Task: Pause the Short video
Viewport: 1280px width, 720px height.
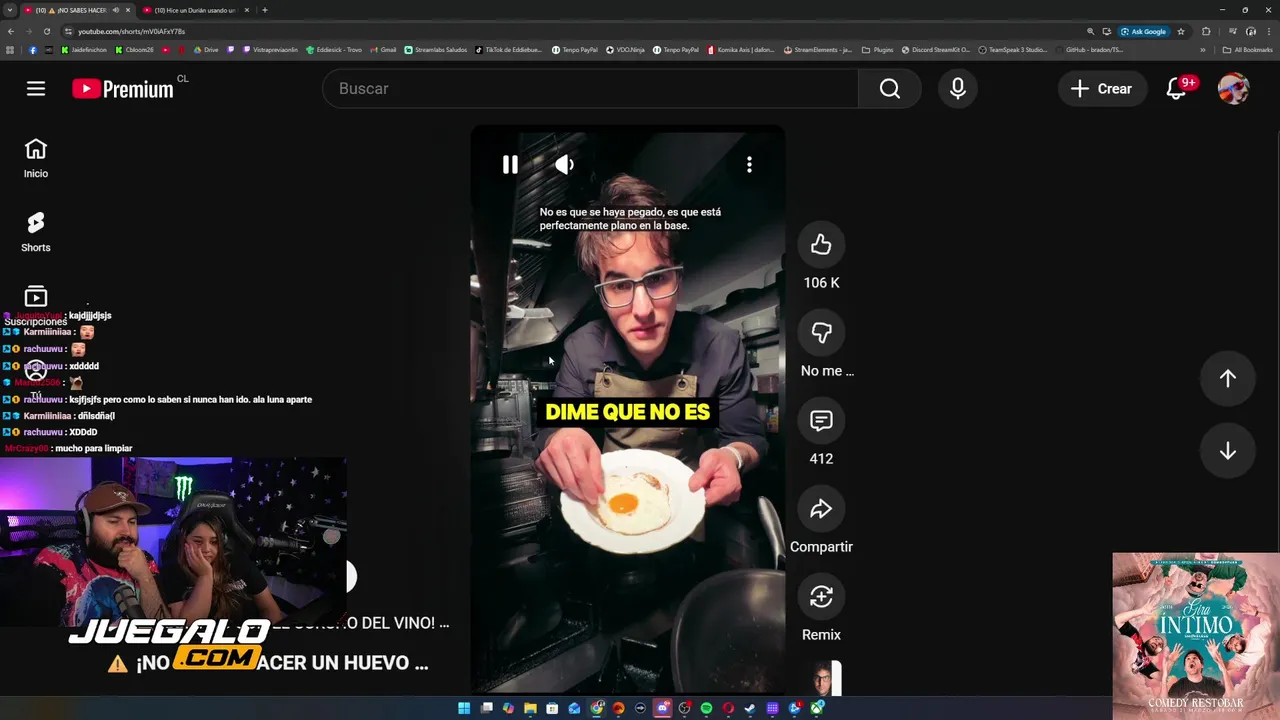Action: pos(510,164)
